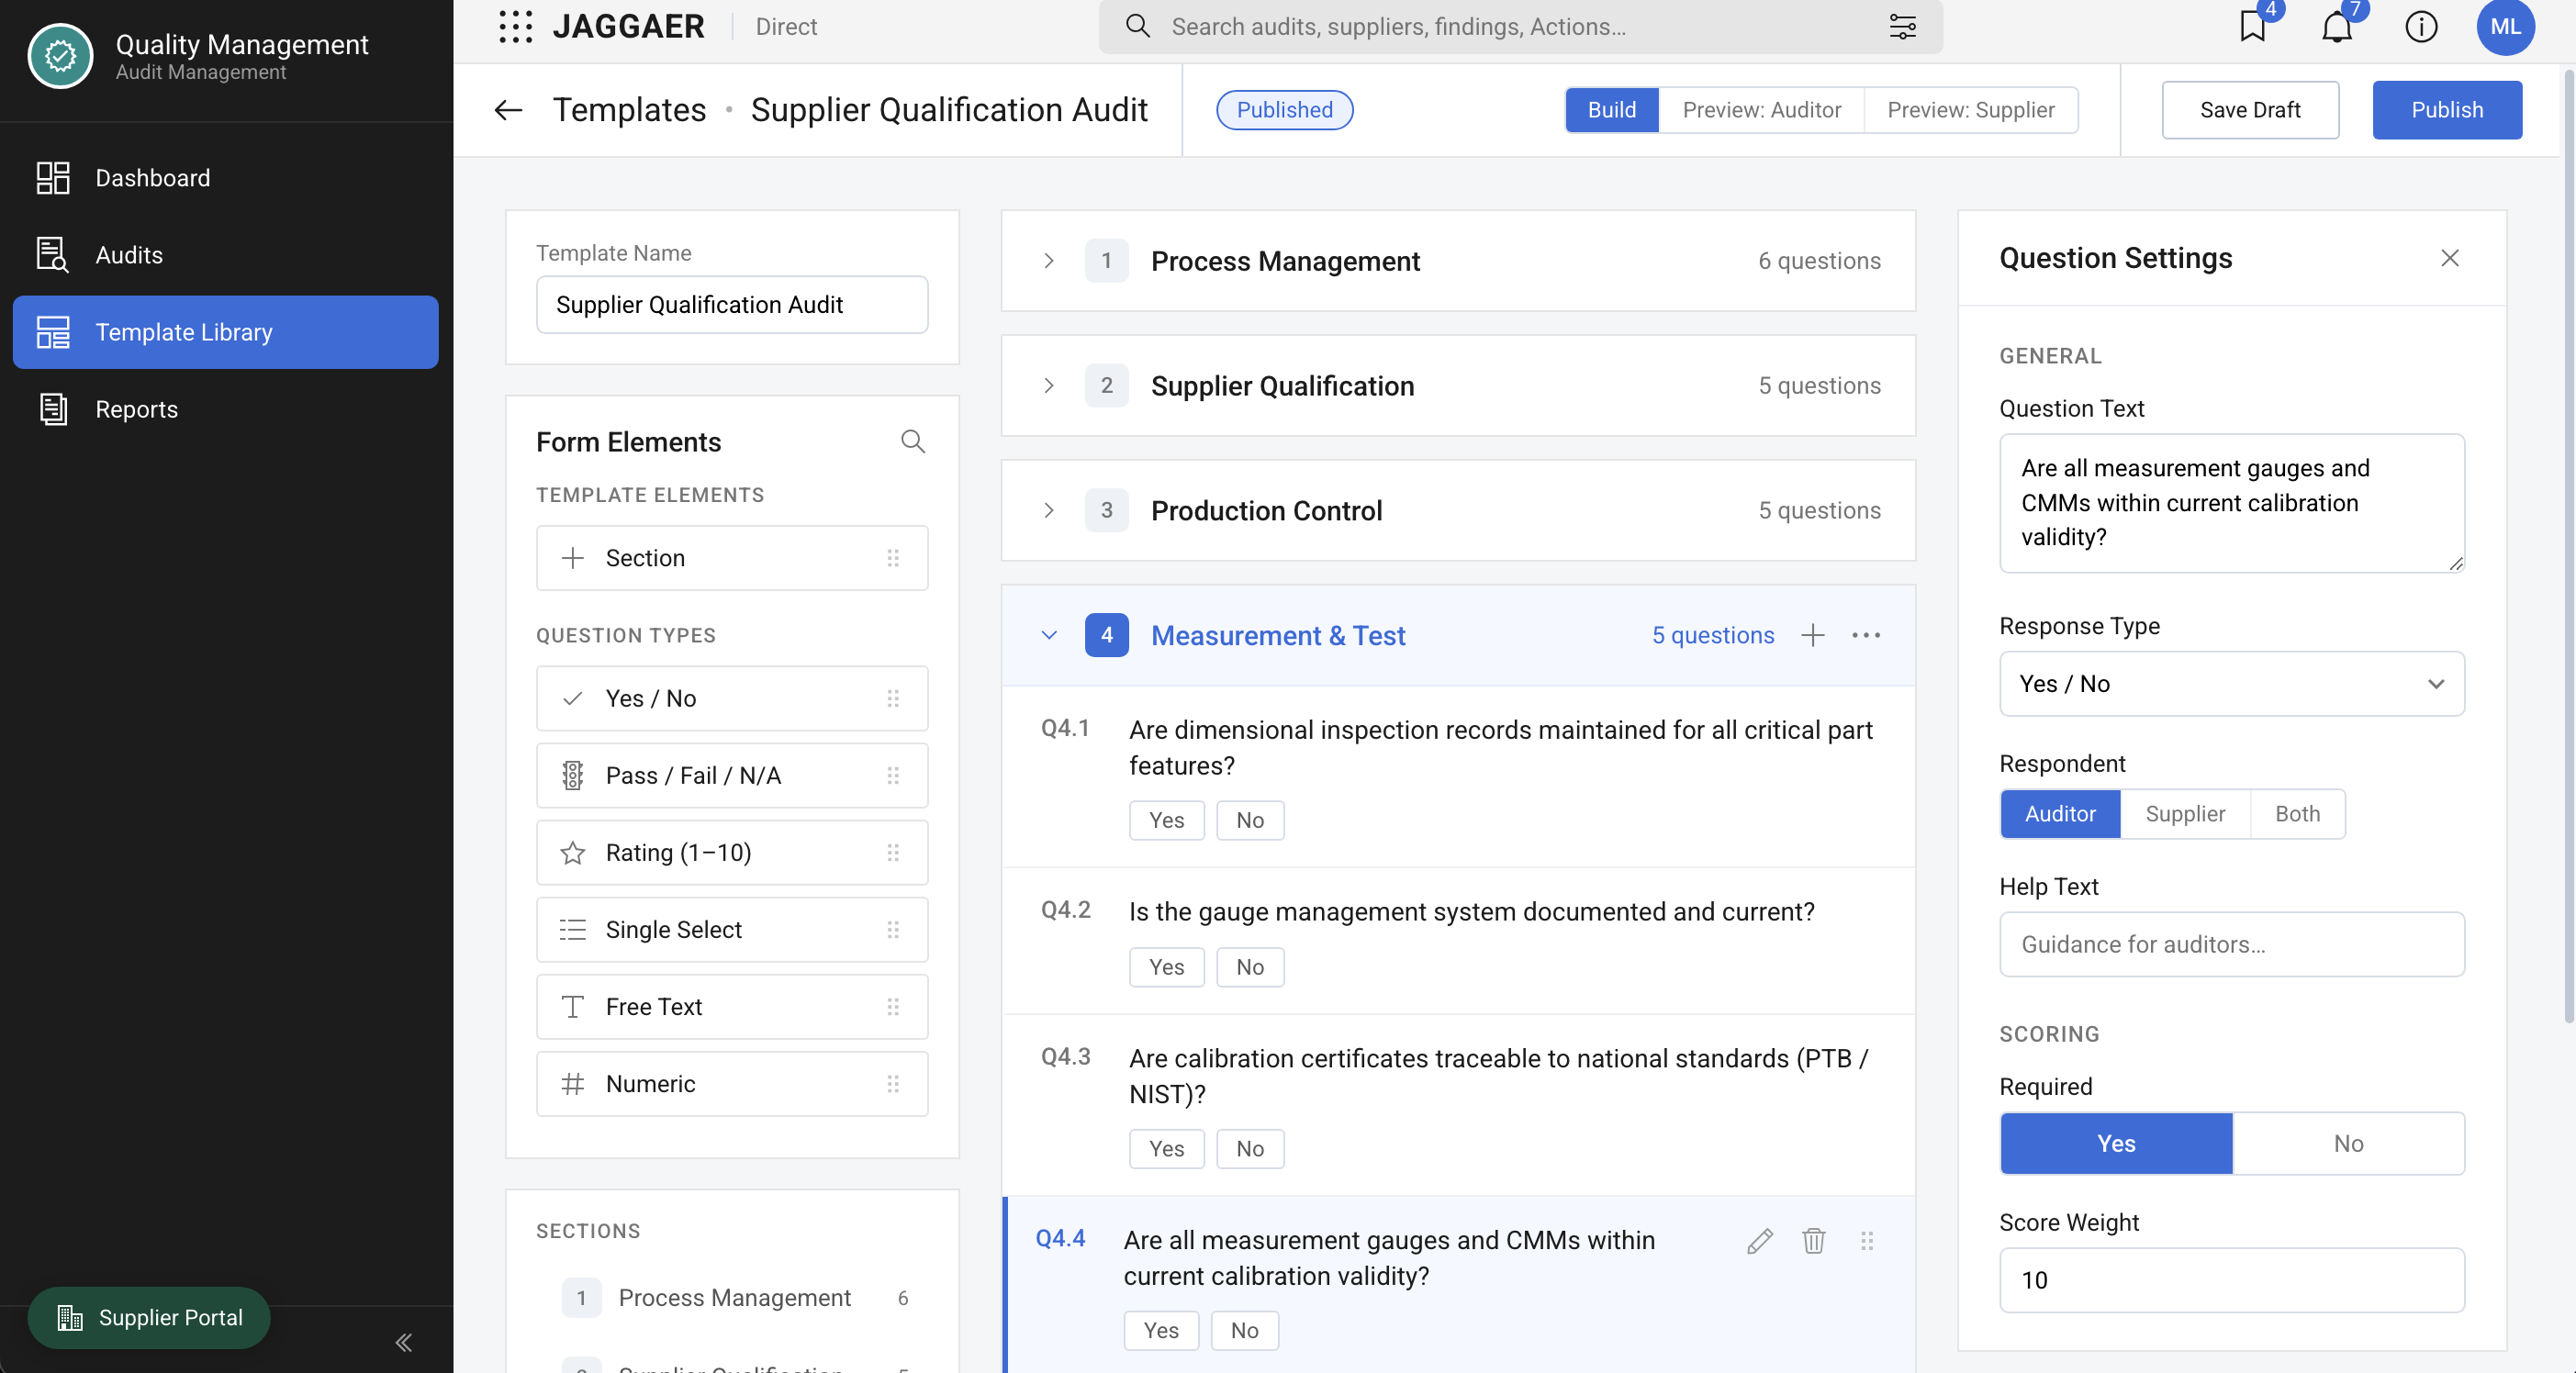Grab the Numeric element drag handle
Screen dimensions: 2576x1373
(893, 1083)
